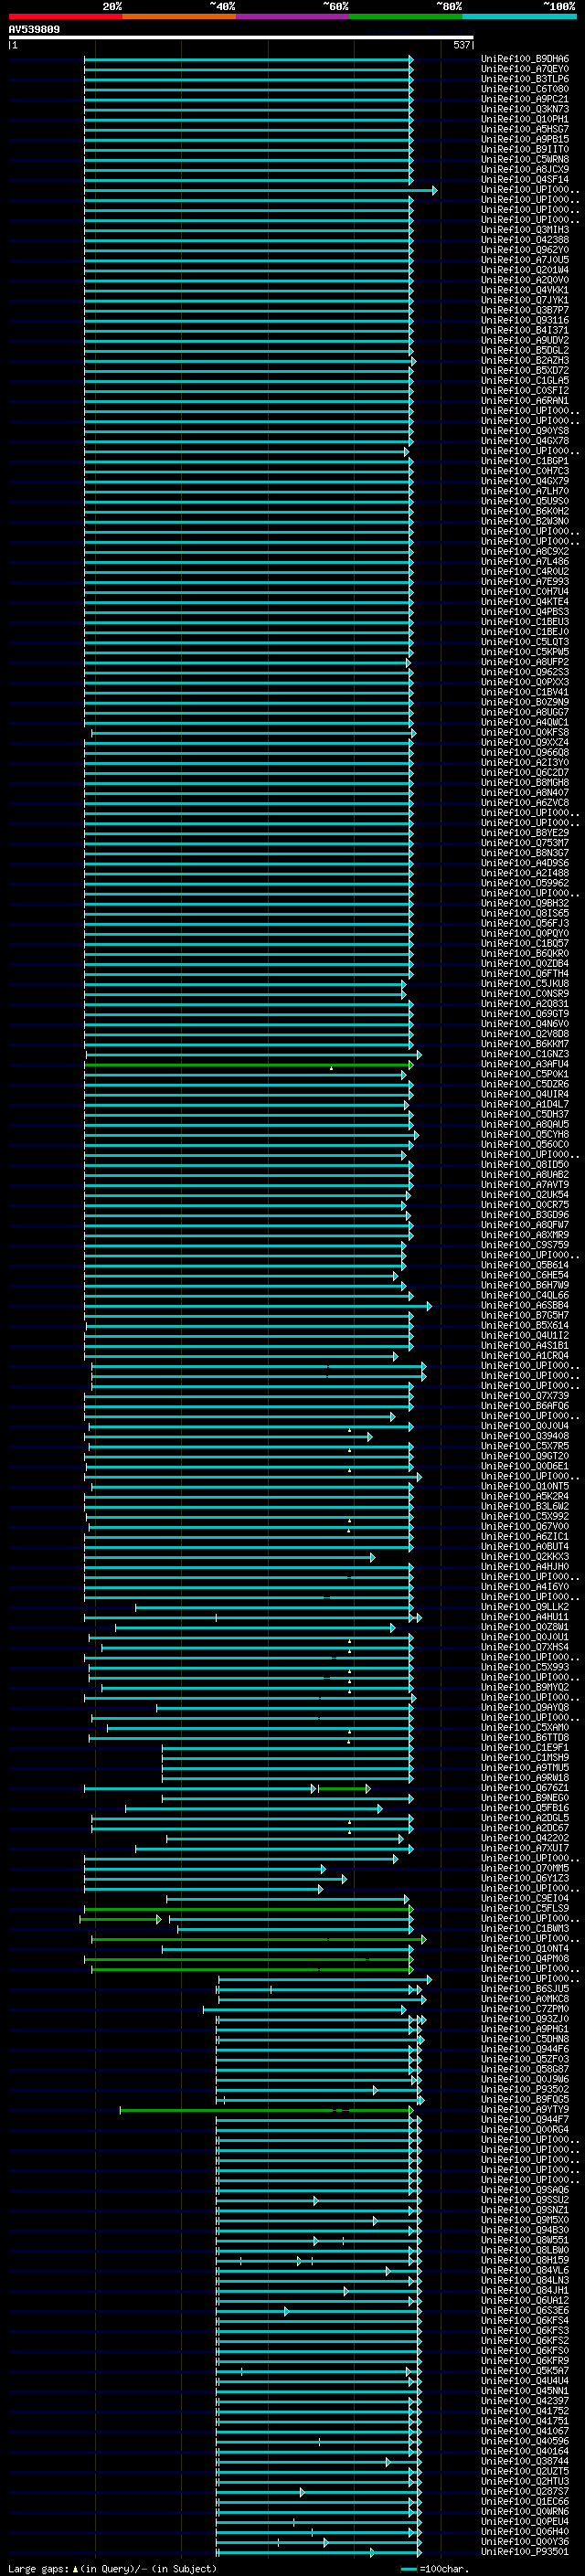Select label UniRef100_C5DH37
This screenshot has width=585, height=2576.
tap(525, 1114)
